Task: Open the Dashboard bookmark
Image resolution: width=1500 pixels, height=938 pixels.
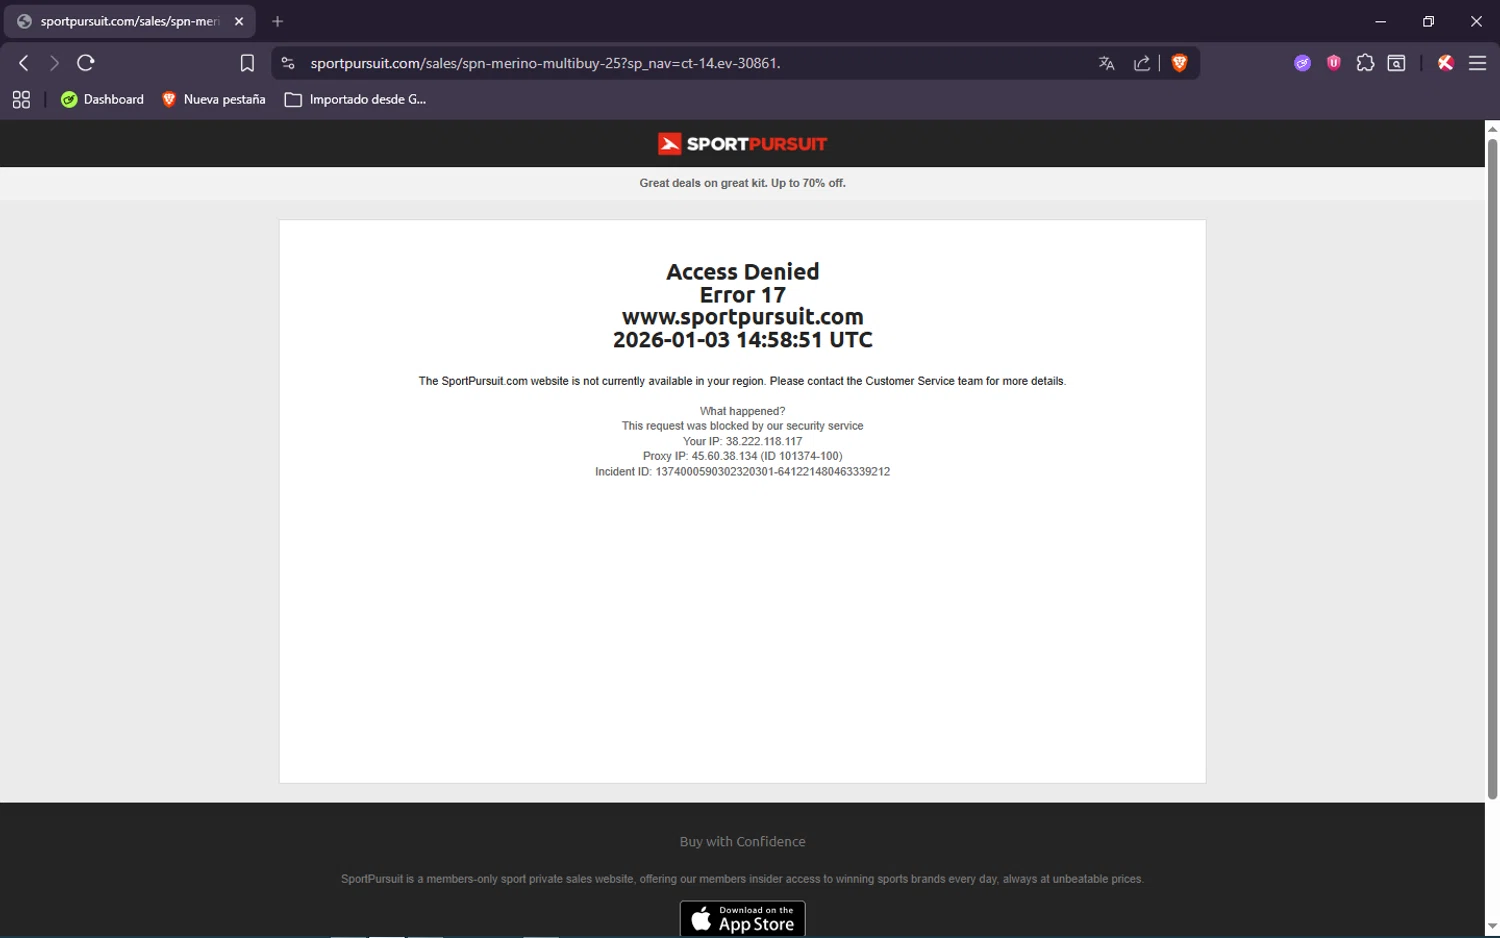Action: 102,99
